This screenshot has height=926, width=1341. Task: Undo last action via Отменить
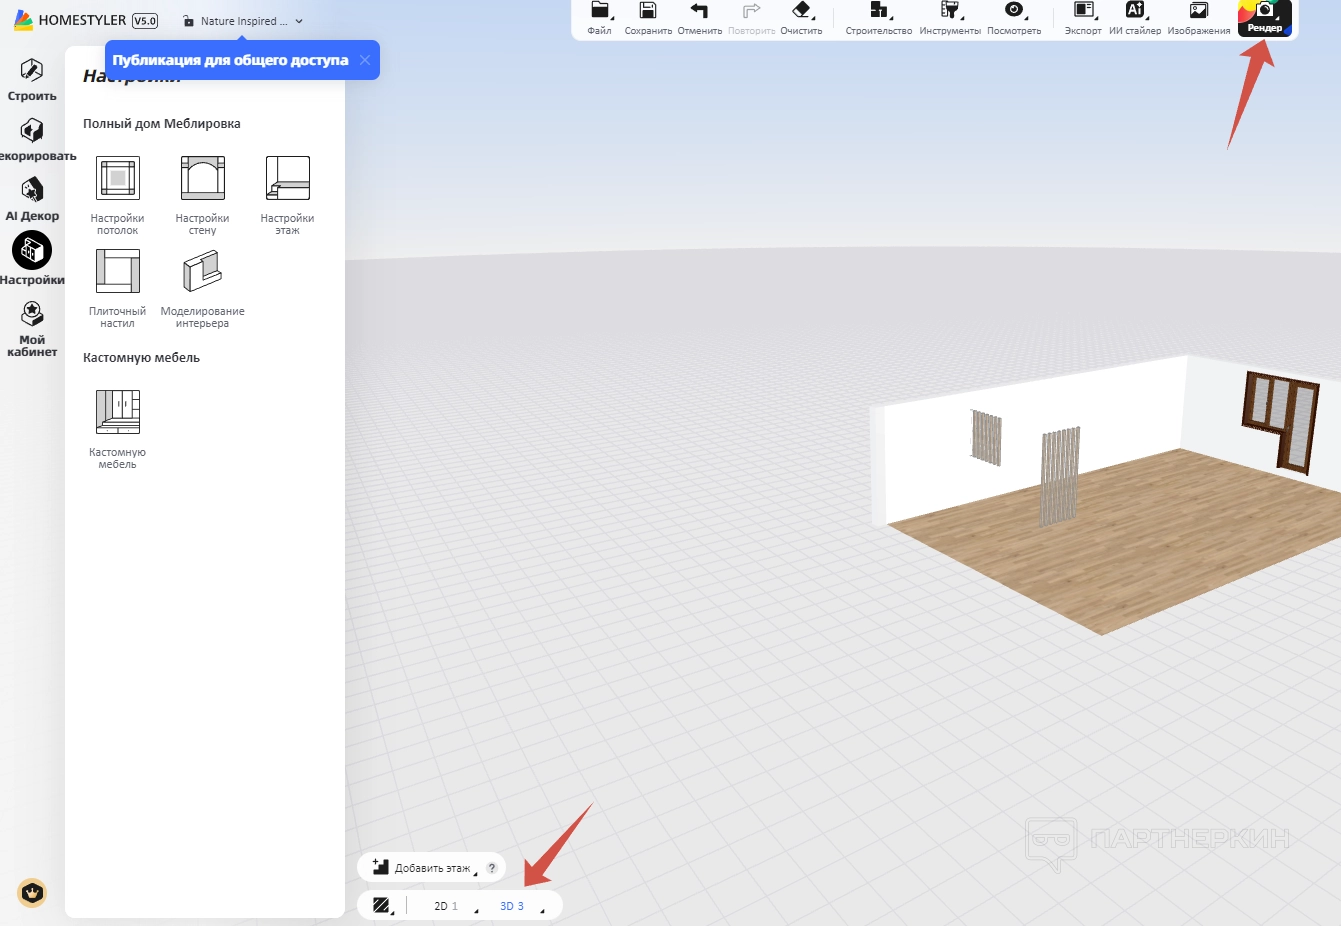[x=699, y=17]
